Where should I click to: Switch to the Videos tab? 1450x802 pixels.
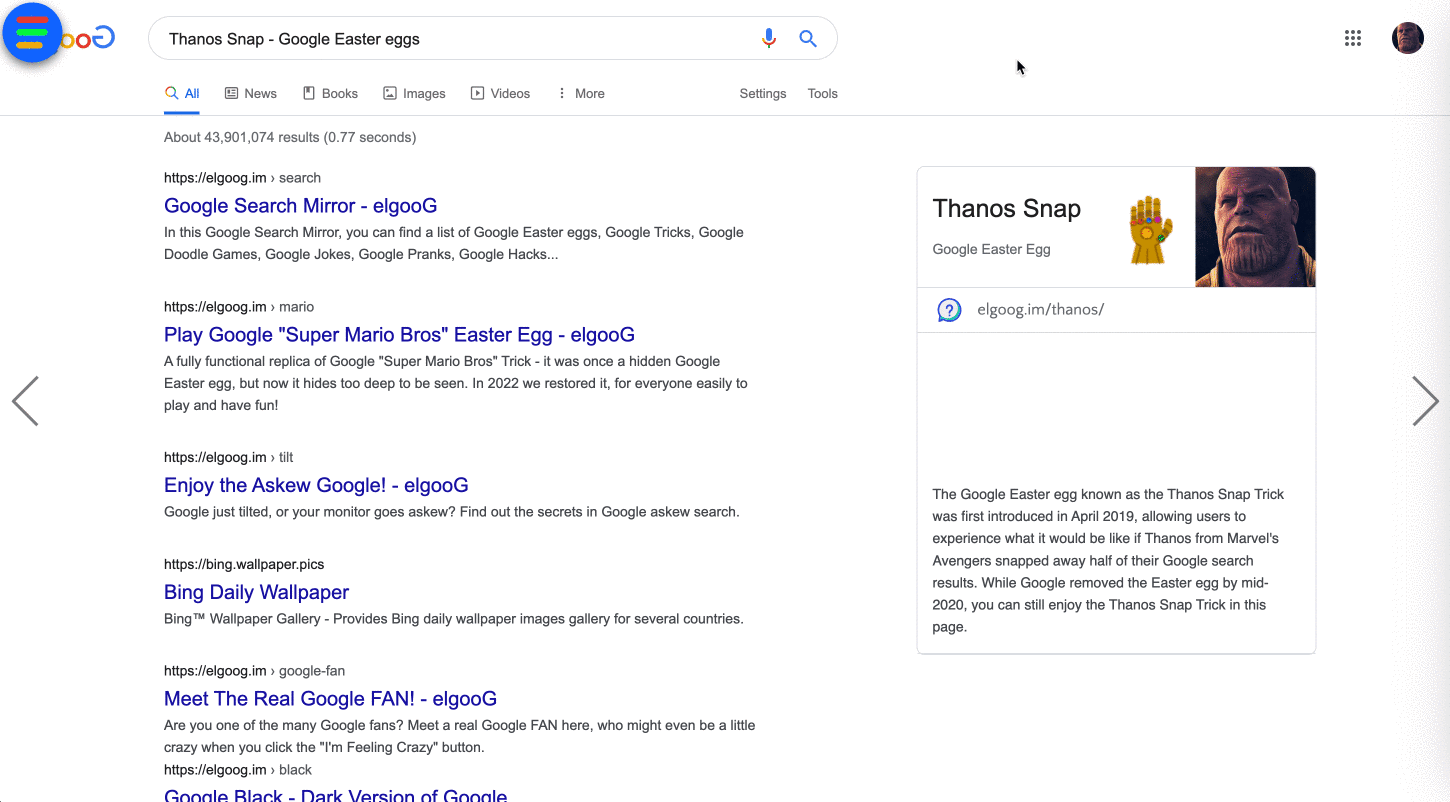[x=500, y=94]
